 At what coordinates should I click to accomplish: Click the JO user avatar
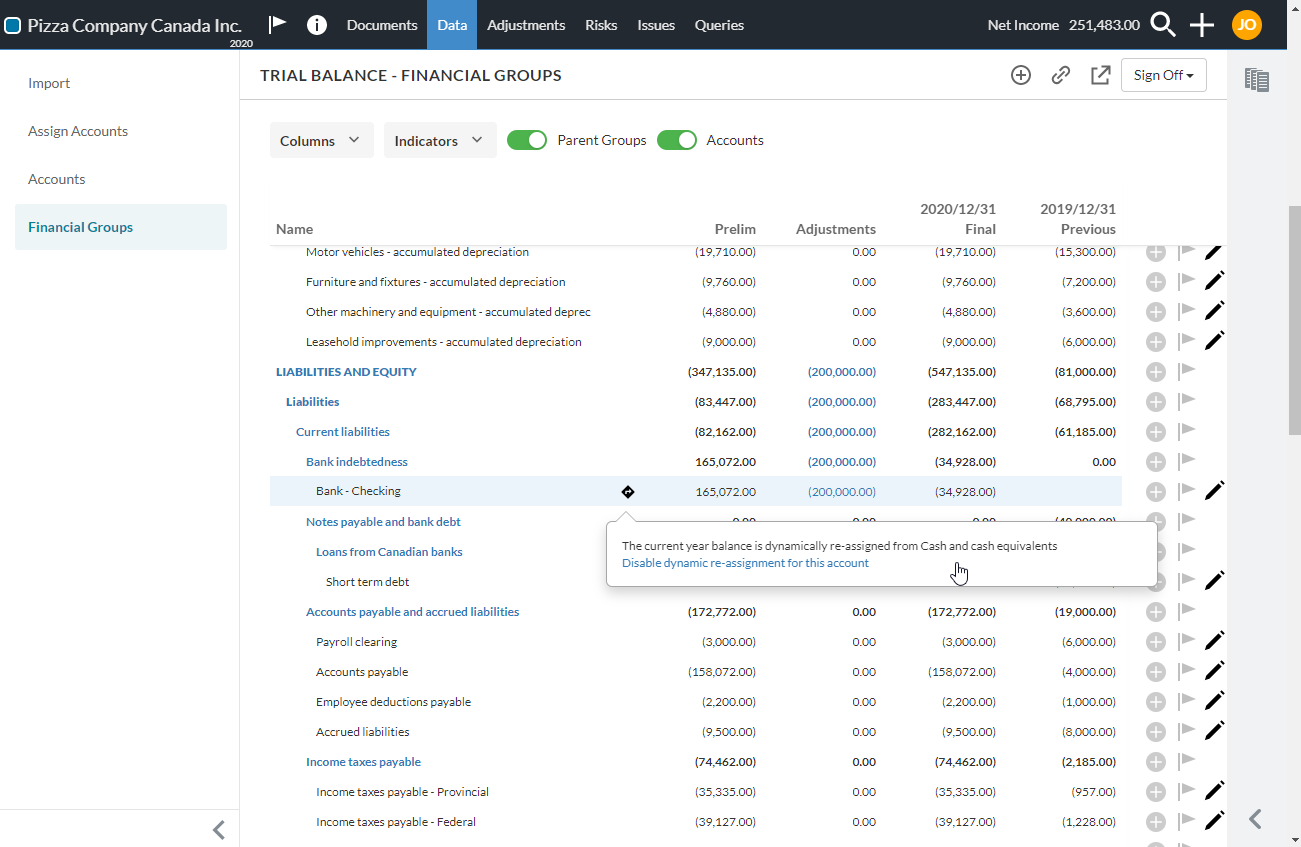(x=1247, y=25)
